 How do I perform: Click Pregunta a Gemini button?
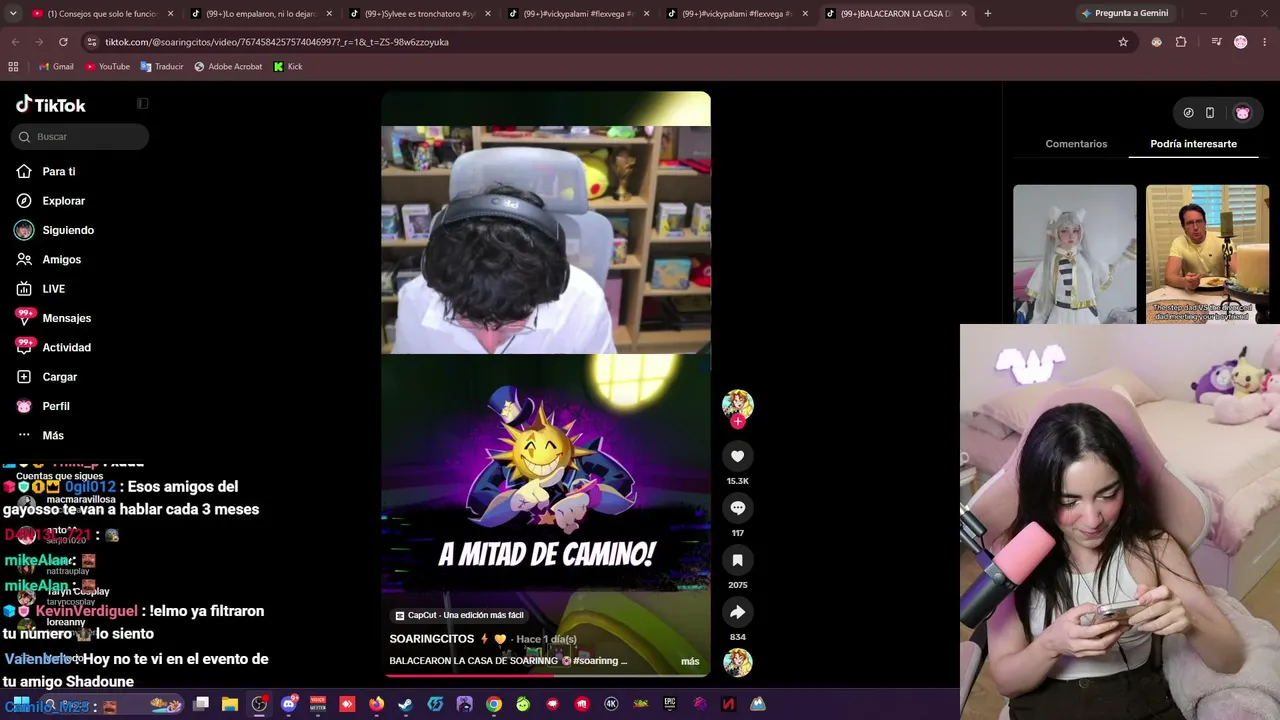1124,13
